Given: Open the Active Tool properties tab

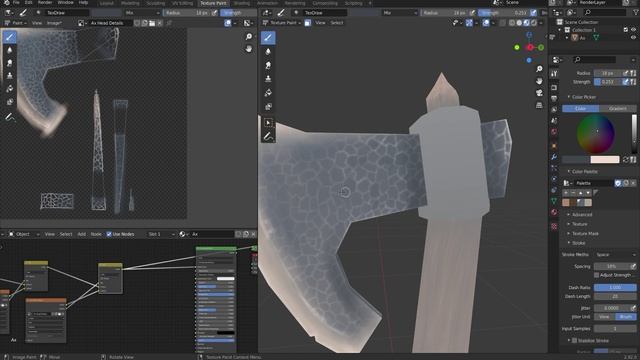Looking at the screenshot, I should pos(554,74).
